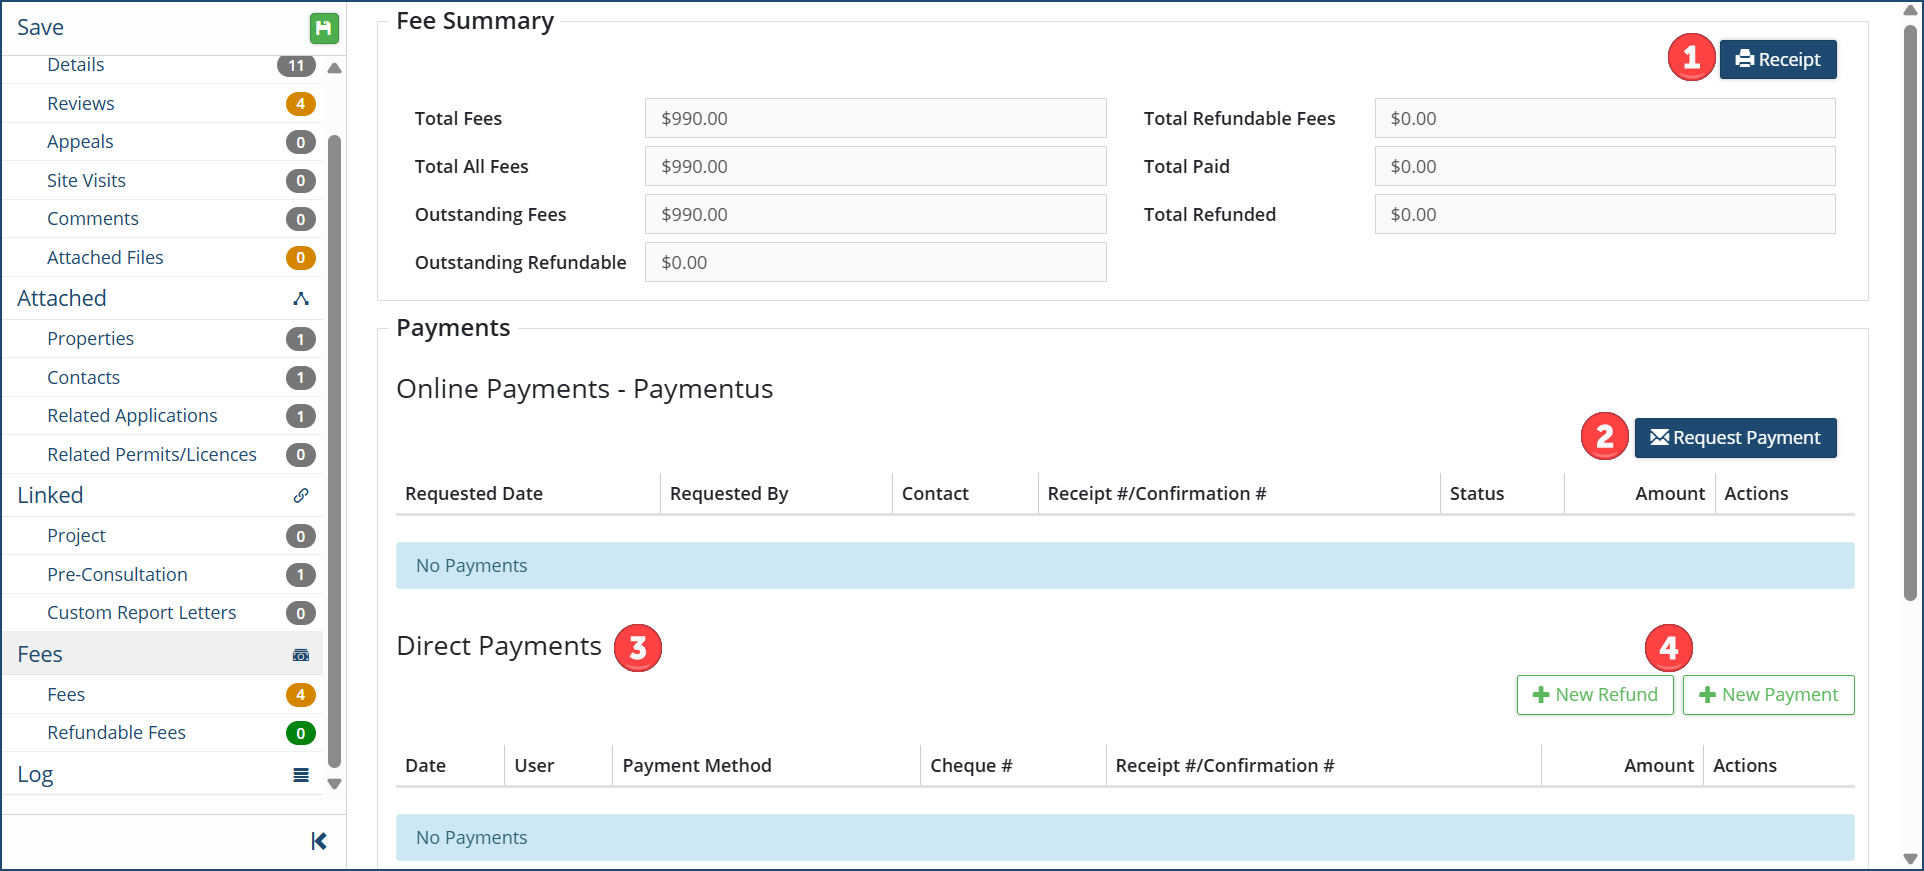Open the Attached Files item
1924x871 pixels.
[x=105, y=258]
